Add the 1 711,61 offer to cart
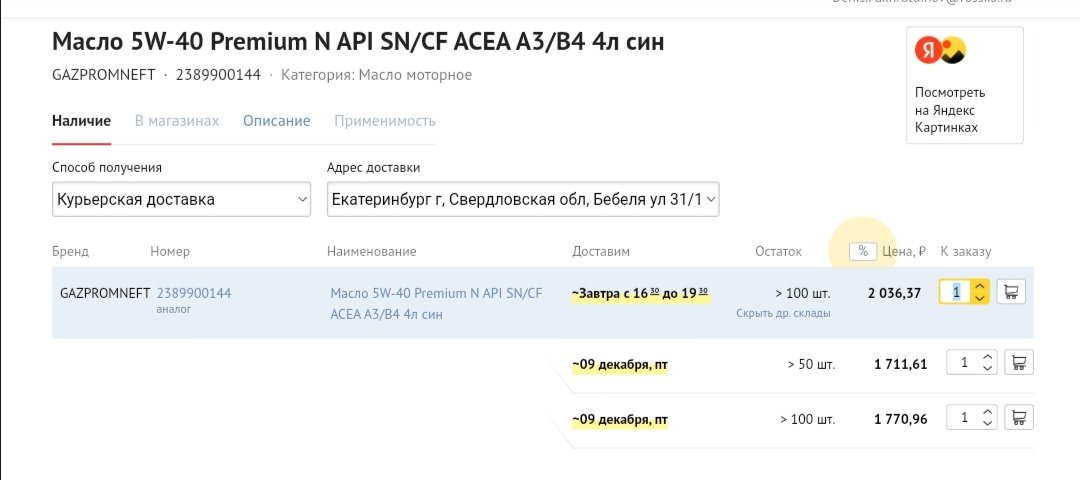 point(1019,362)
